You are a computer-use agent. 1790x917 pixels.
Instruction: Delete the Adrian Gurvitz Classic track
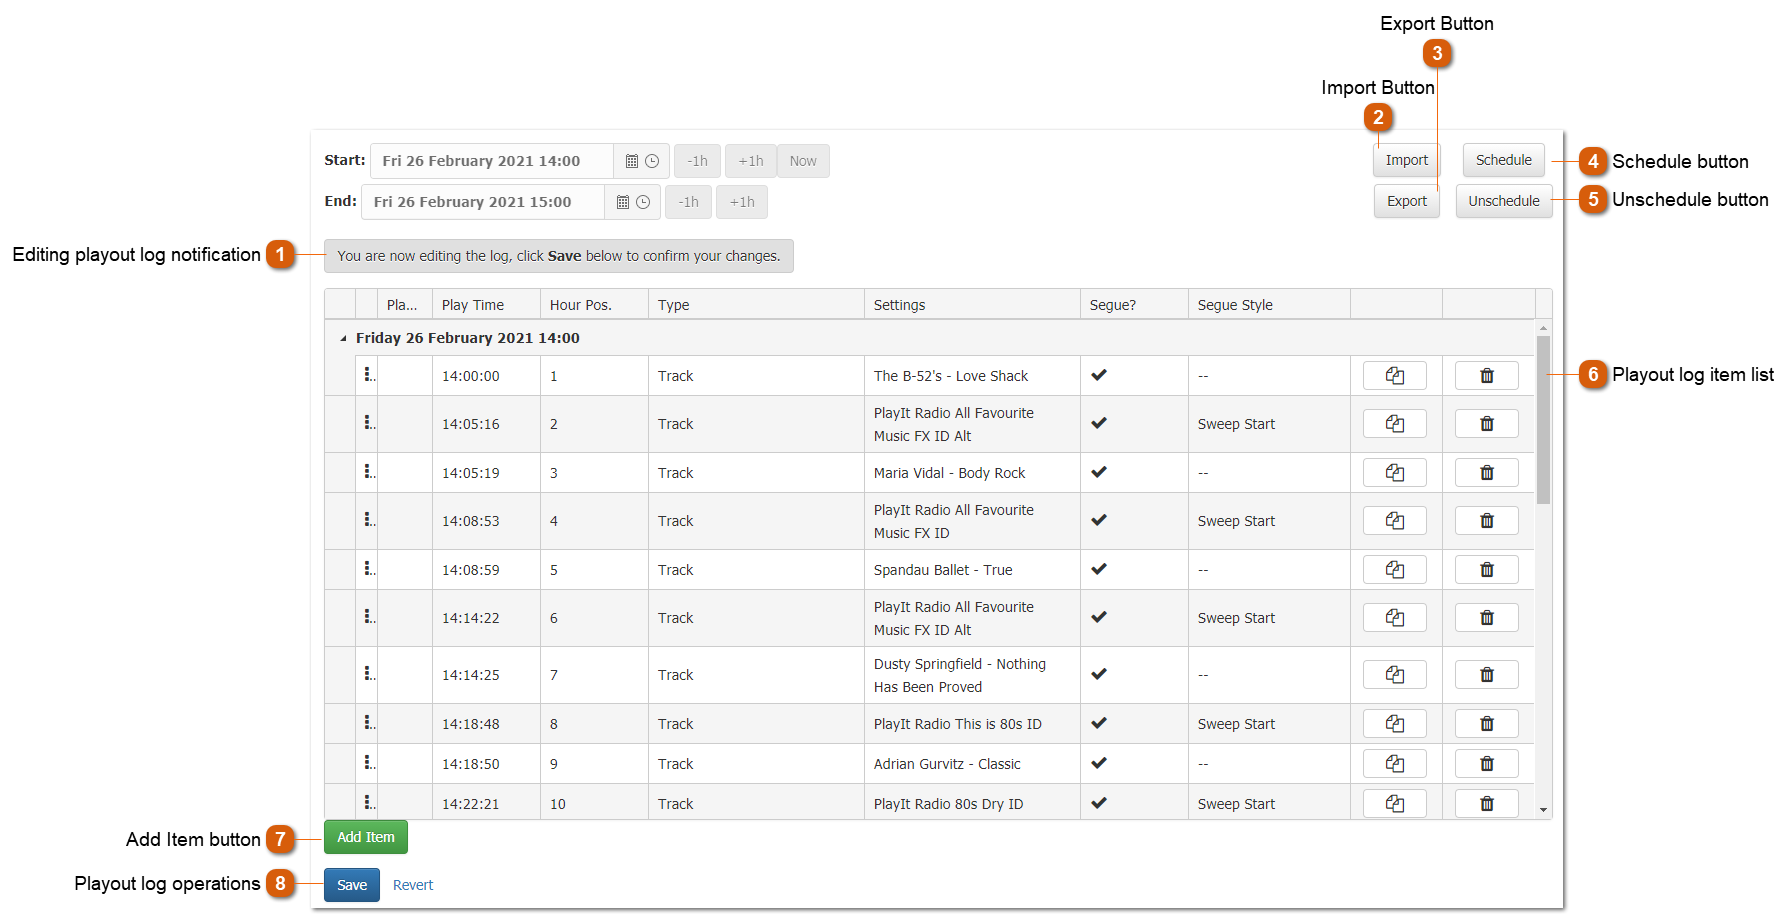1487,763
